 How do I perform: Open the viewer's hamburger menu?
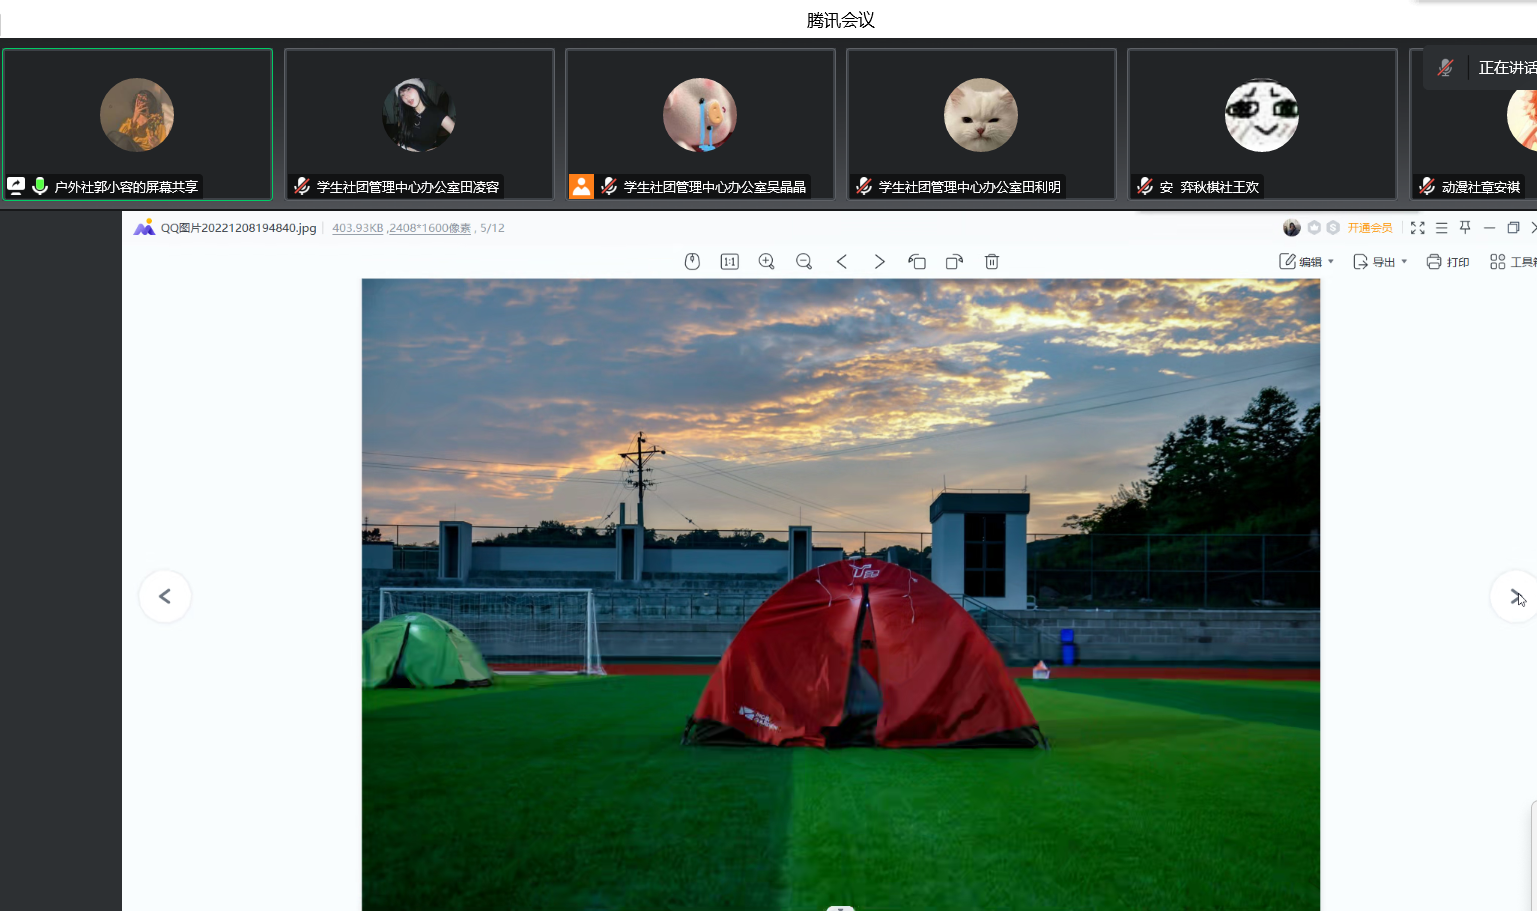click(1441, 228)
